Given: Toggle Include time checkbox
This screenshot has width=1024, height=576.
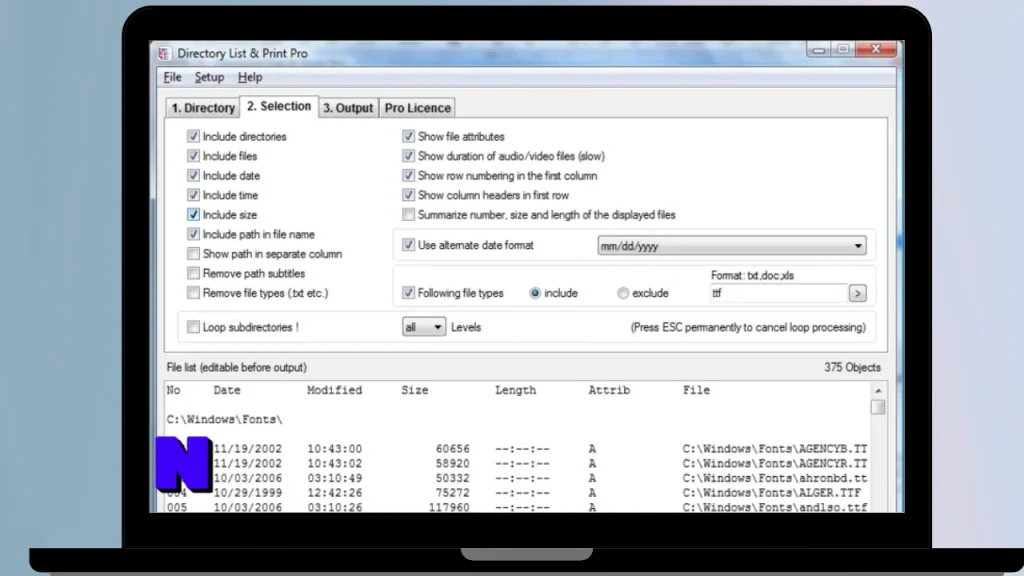Looking at the screenshot, I should coord(193,195).
